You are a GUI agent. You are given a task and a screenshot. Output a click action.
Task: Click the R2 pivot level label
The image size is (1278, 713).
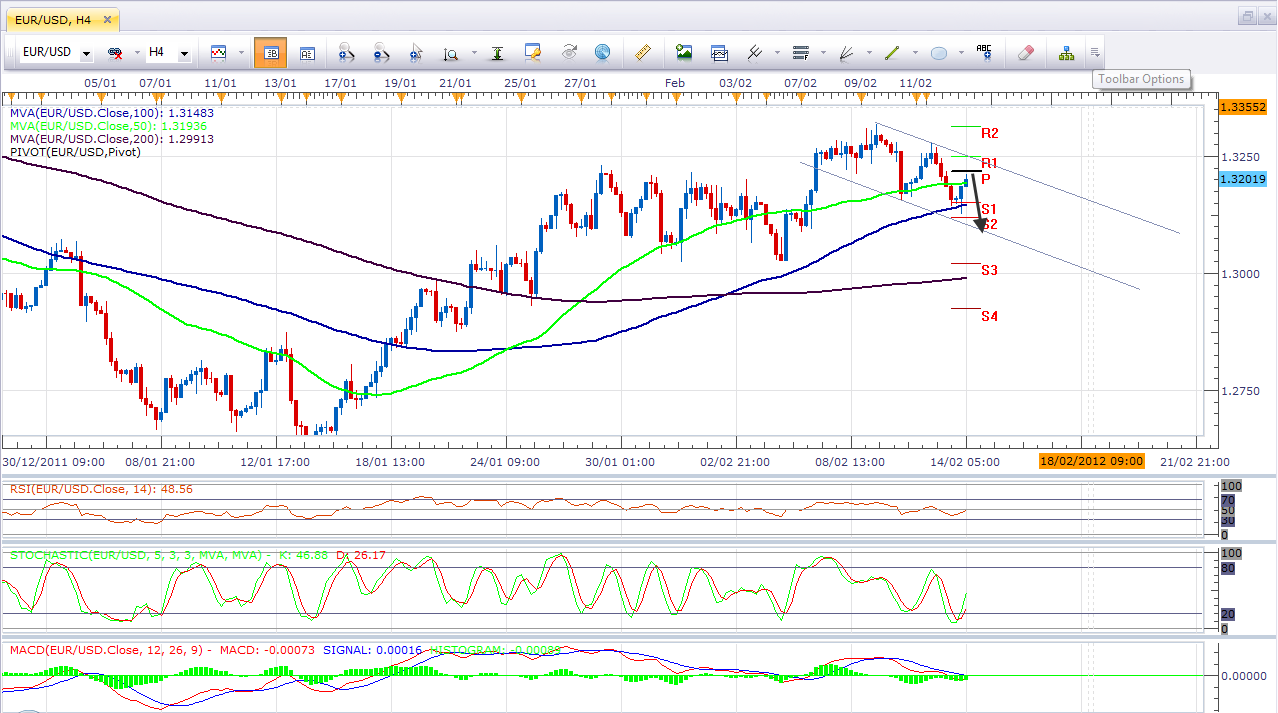(x=990, y=132)
